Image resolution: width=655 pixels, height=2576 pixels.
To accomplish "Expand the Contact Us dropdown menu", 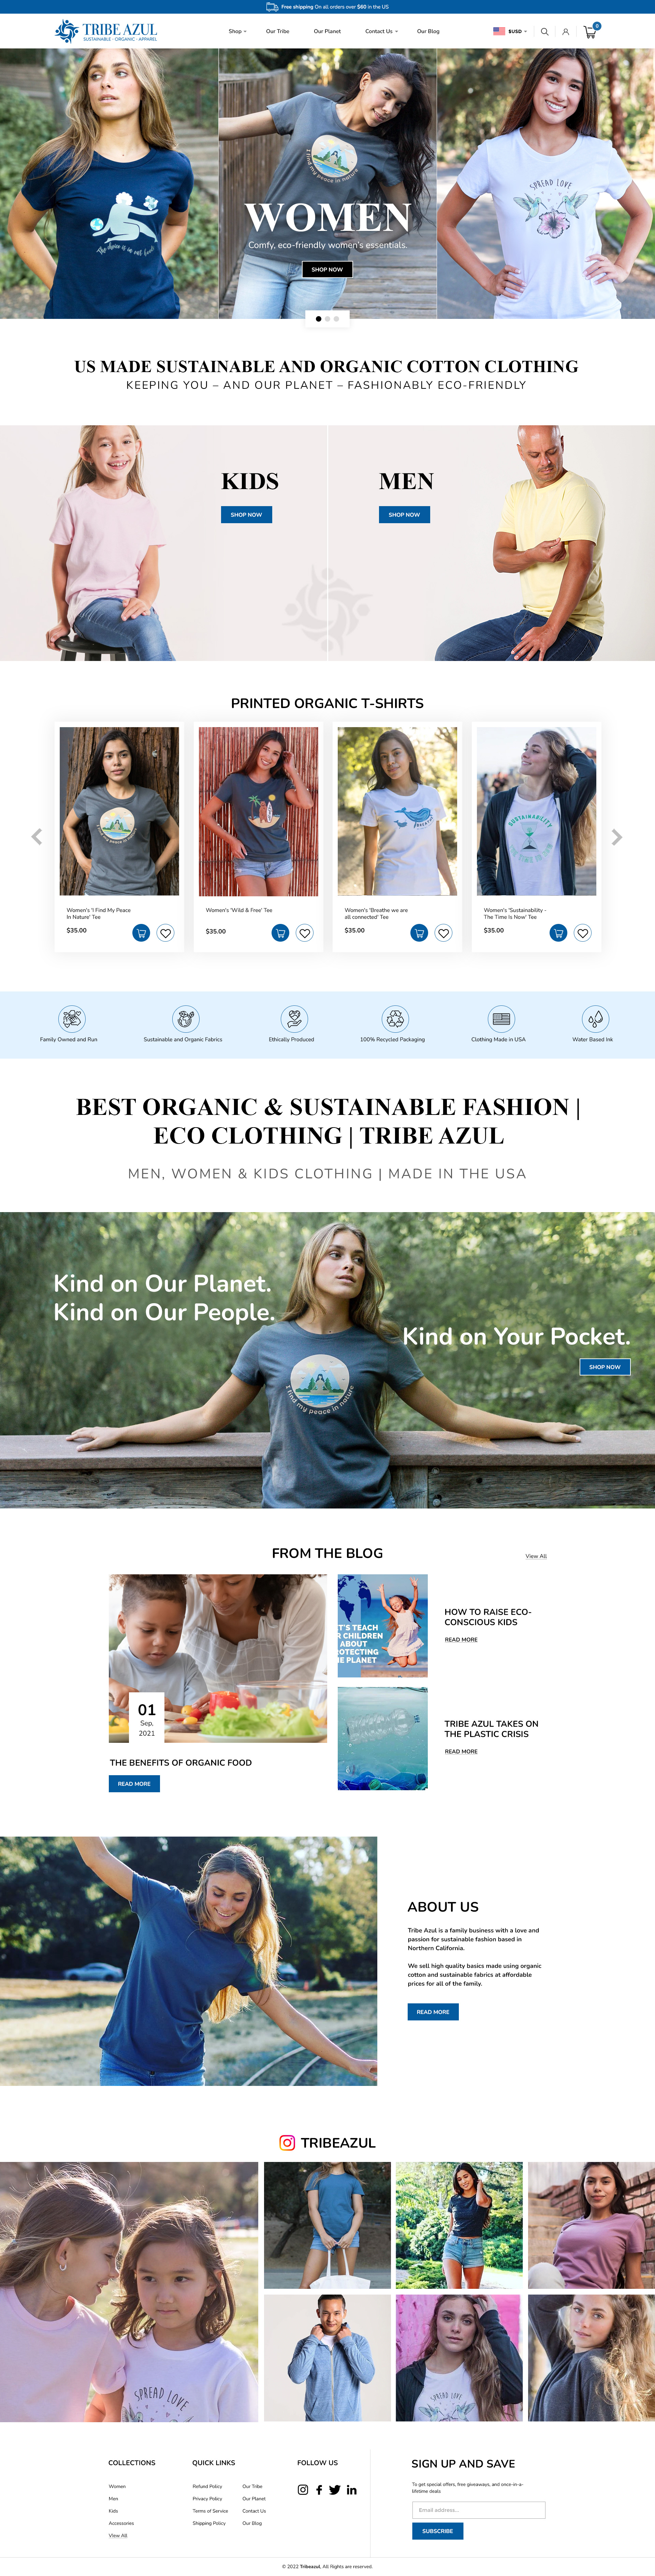I will pos(381,31).
